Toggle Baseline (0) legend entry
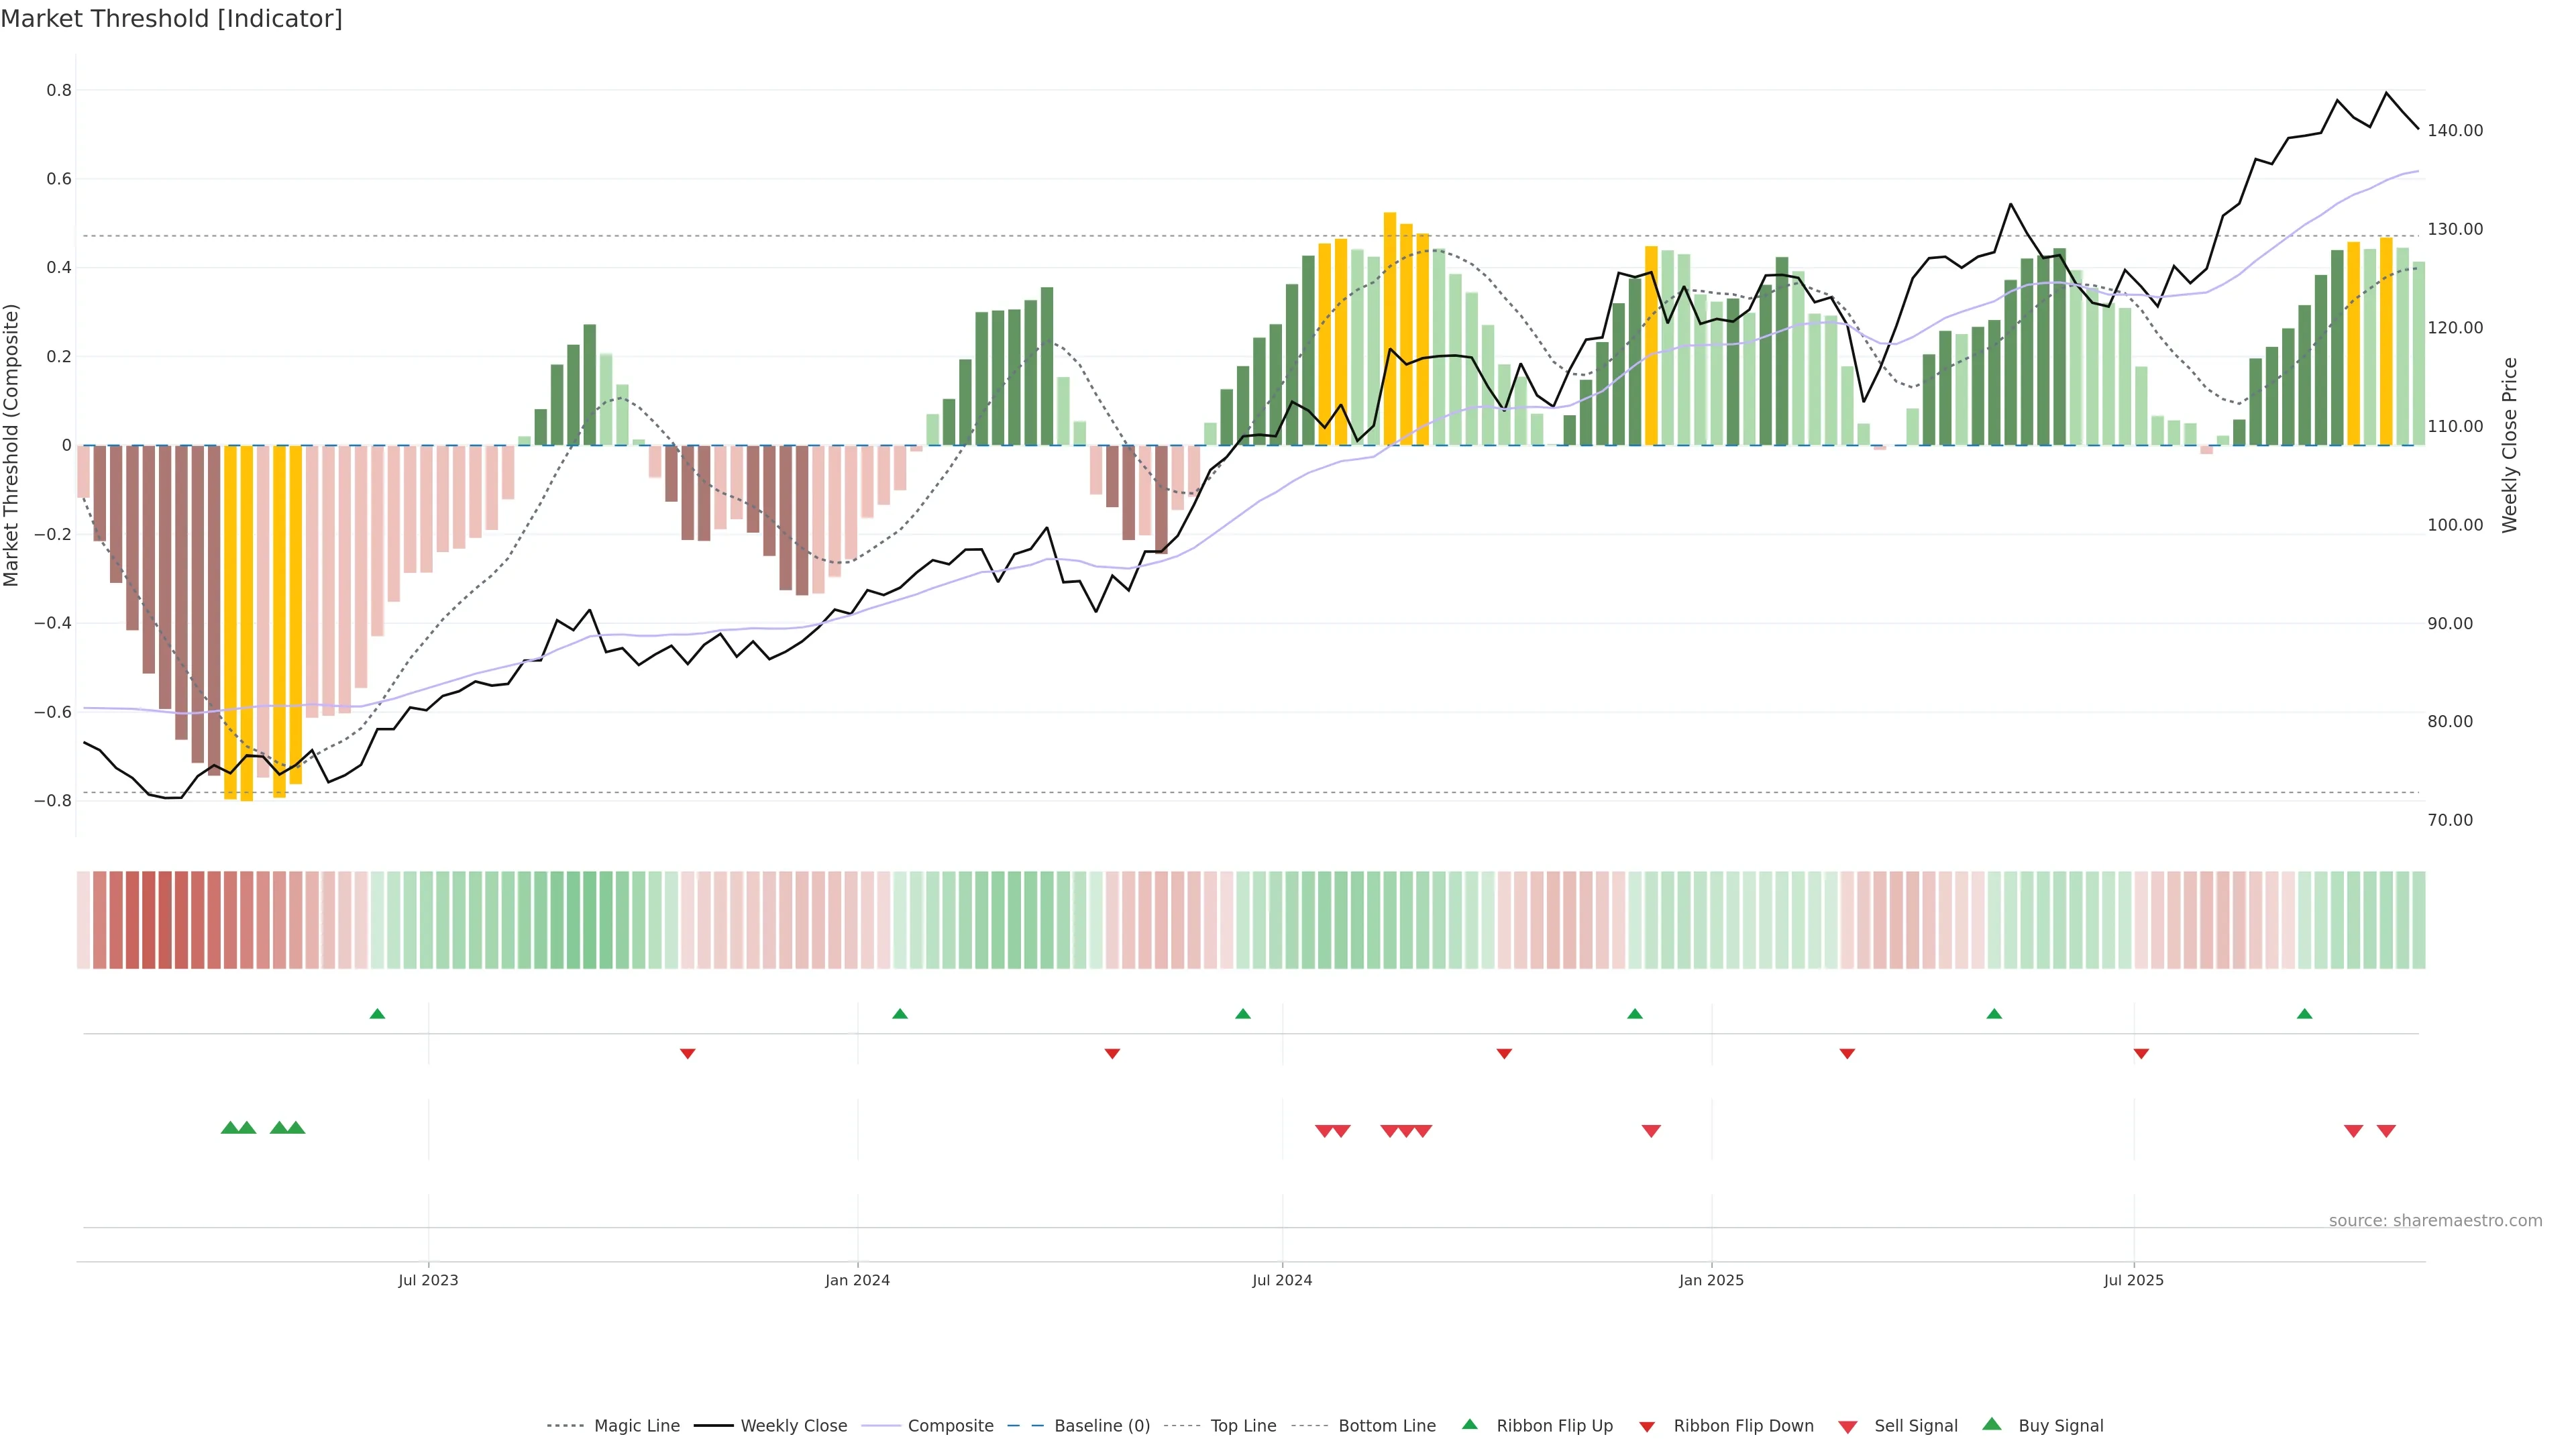Viewport: 2576px width, 1449px height. 1101,1426
